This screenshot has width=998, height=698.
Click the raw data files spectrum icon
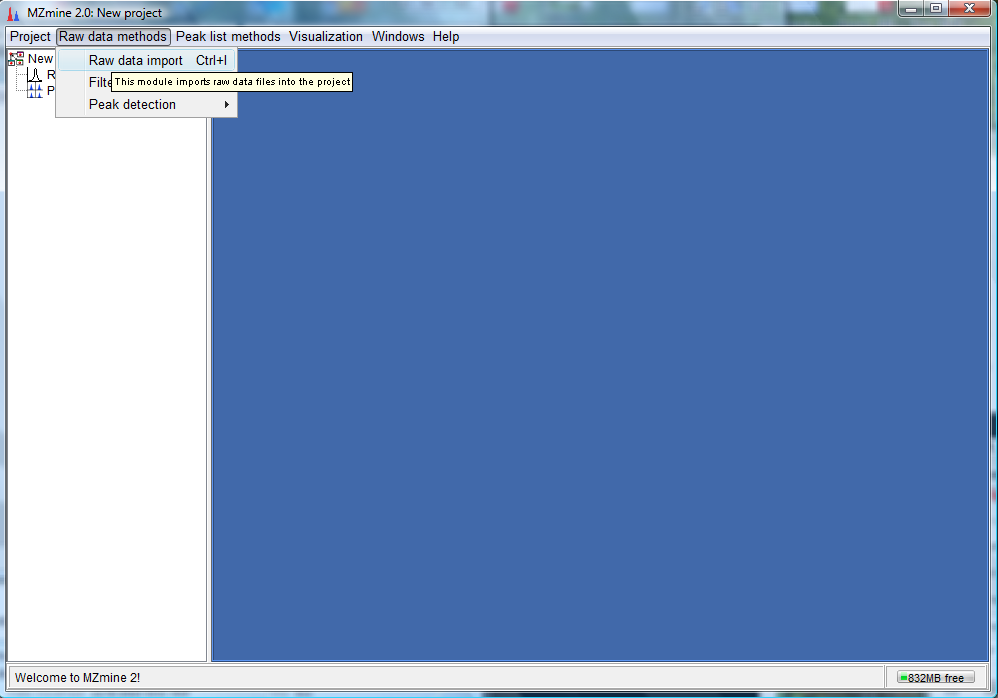(35, 75)
